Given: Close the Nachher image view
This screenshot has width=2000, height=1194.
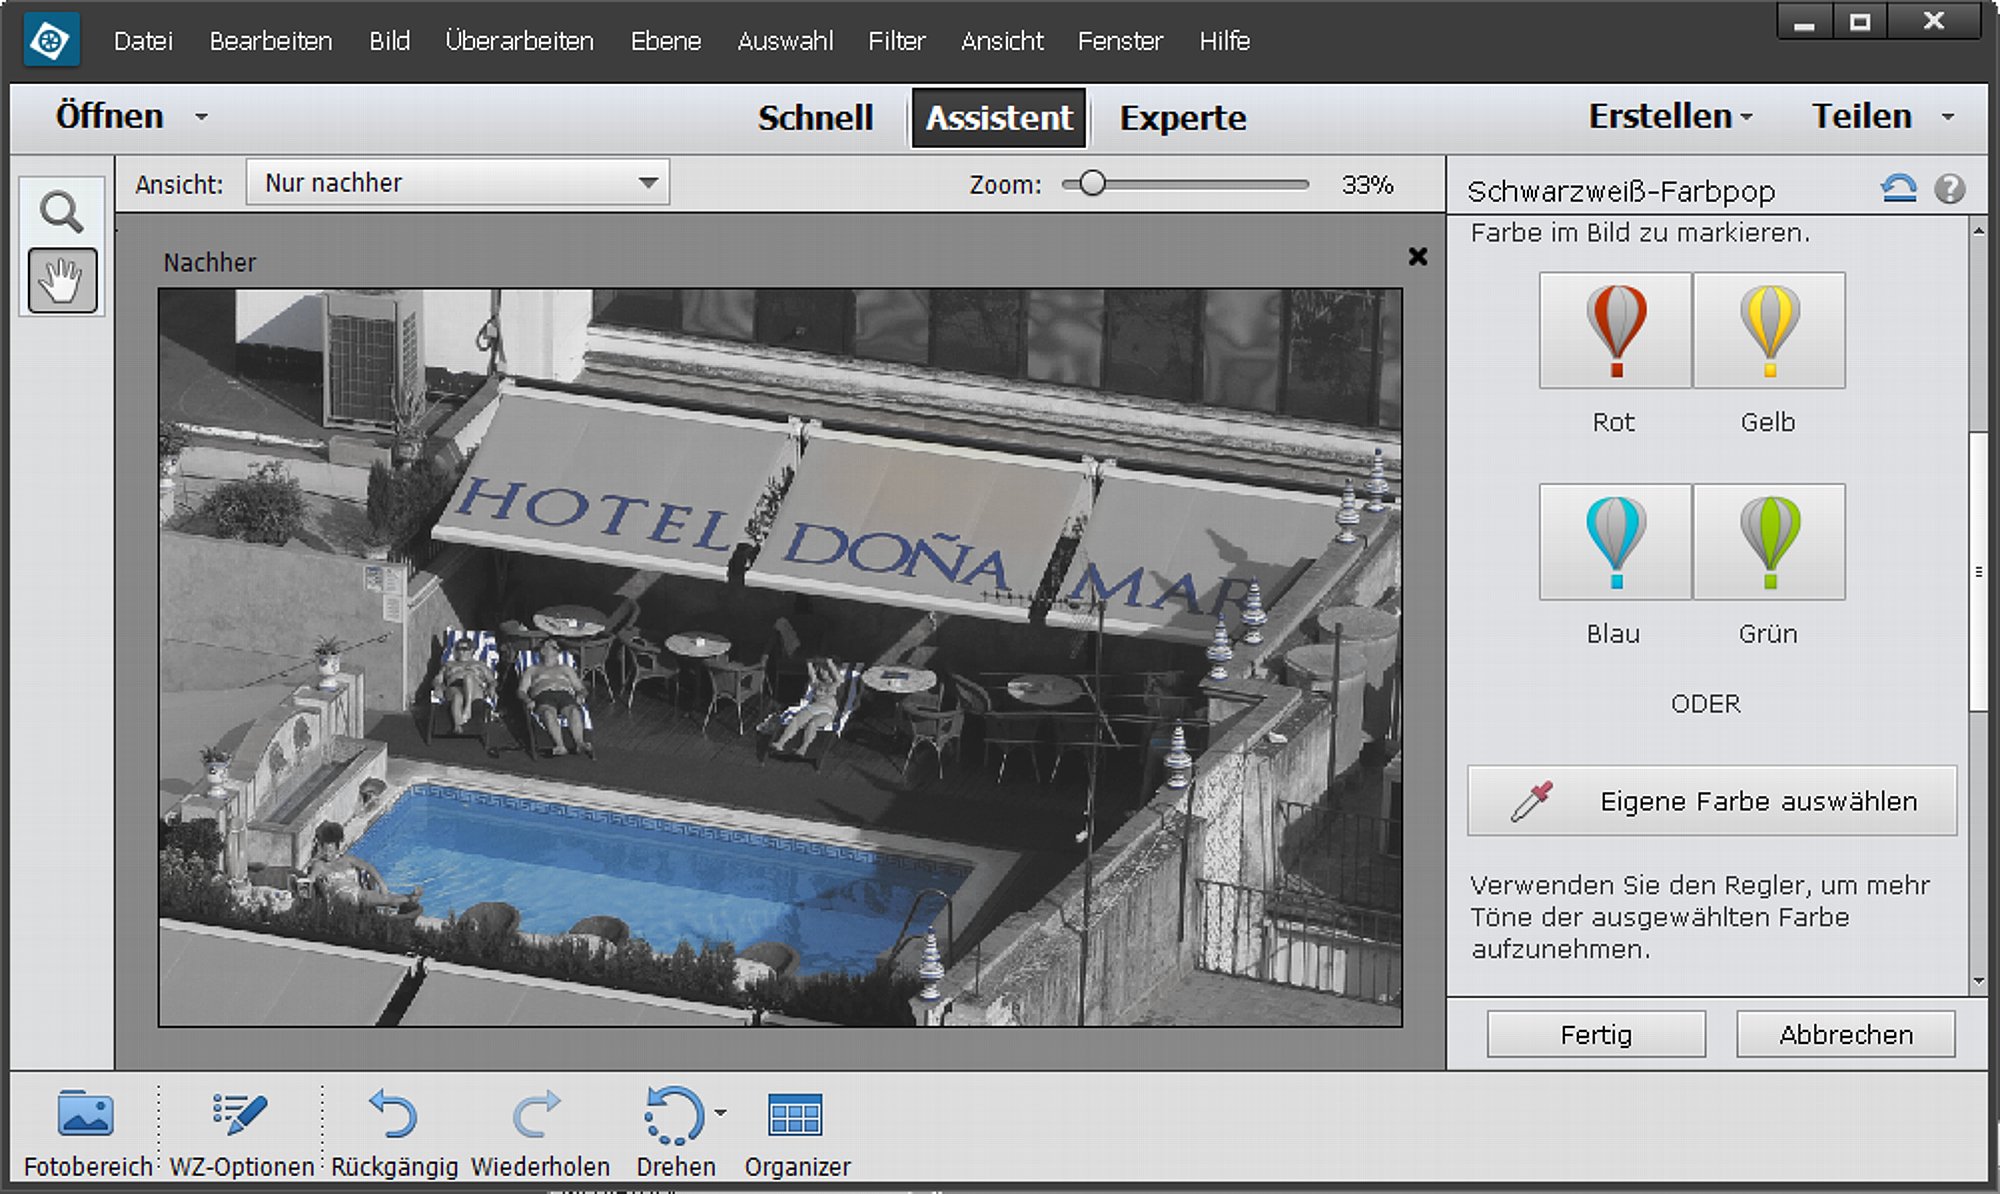Looking at the screenshot, I should (x=1417, y=257).
